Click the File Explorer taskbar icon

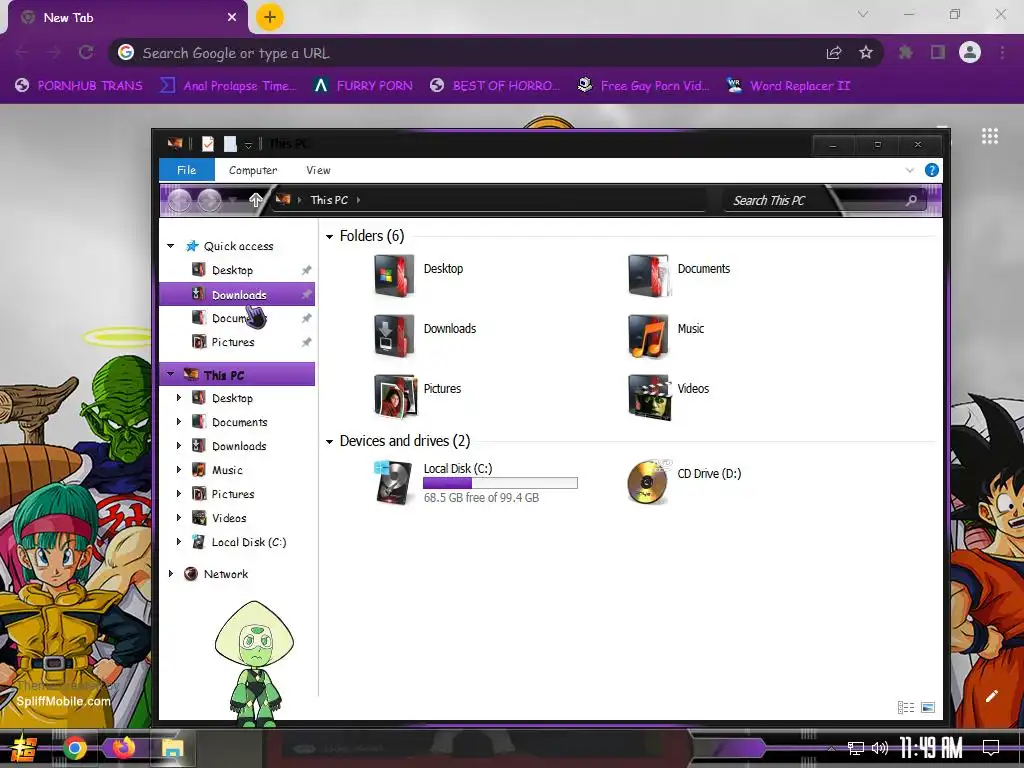pos(172,748)
